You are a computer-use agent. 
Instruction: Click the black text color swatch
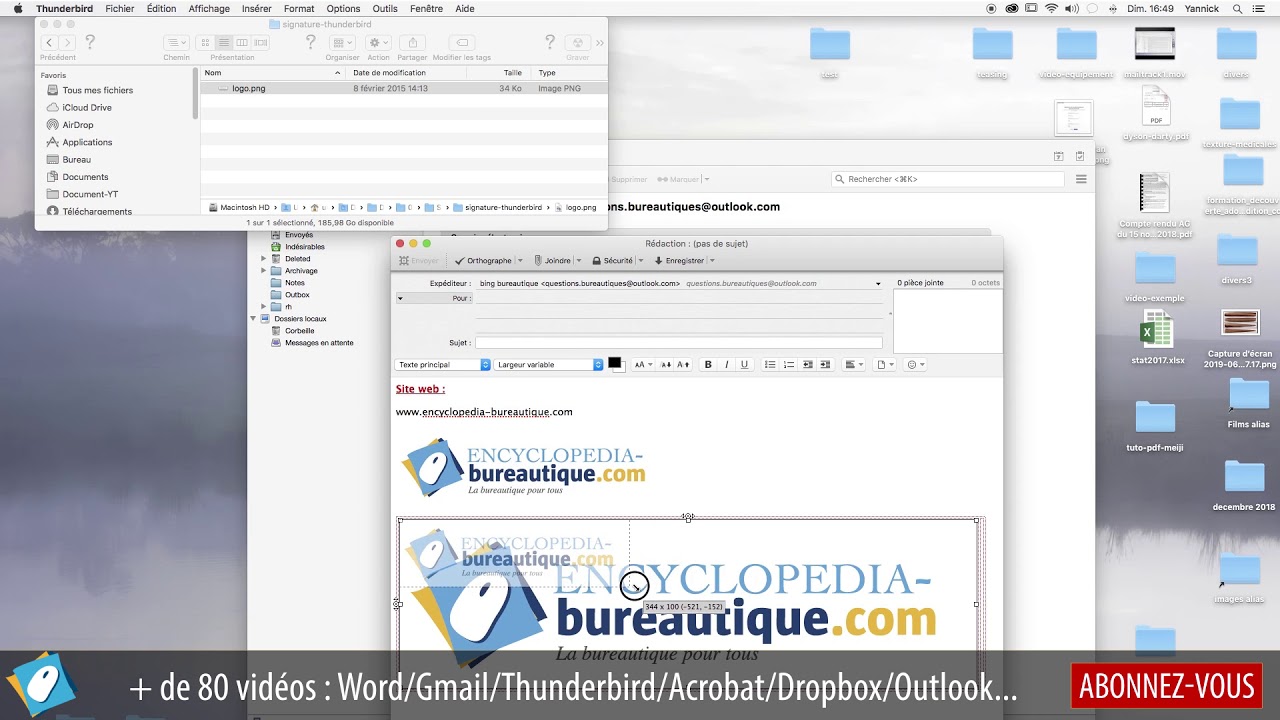[615, 363]
